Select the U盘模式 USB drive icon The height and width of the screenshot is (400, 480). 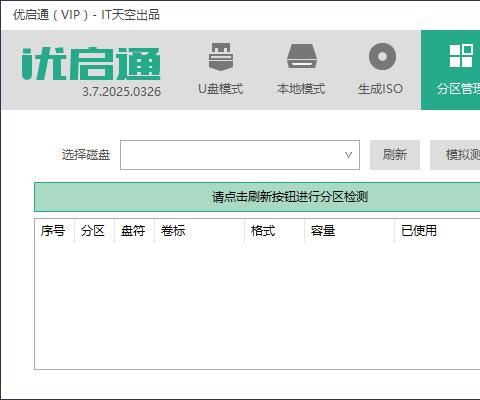tap(220, 57)
